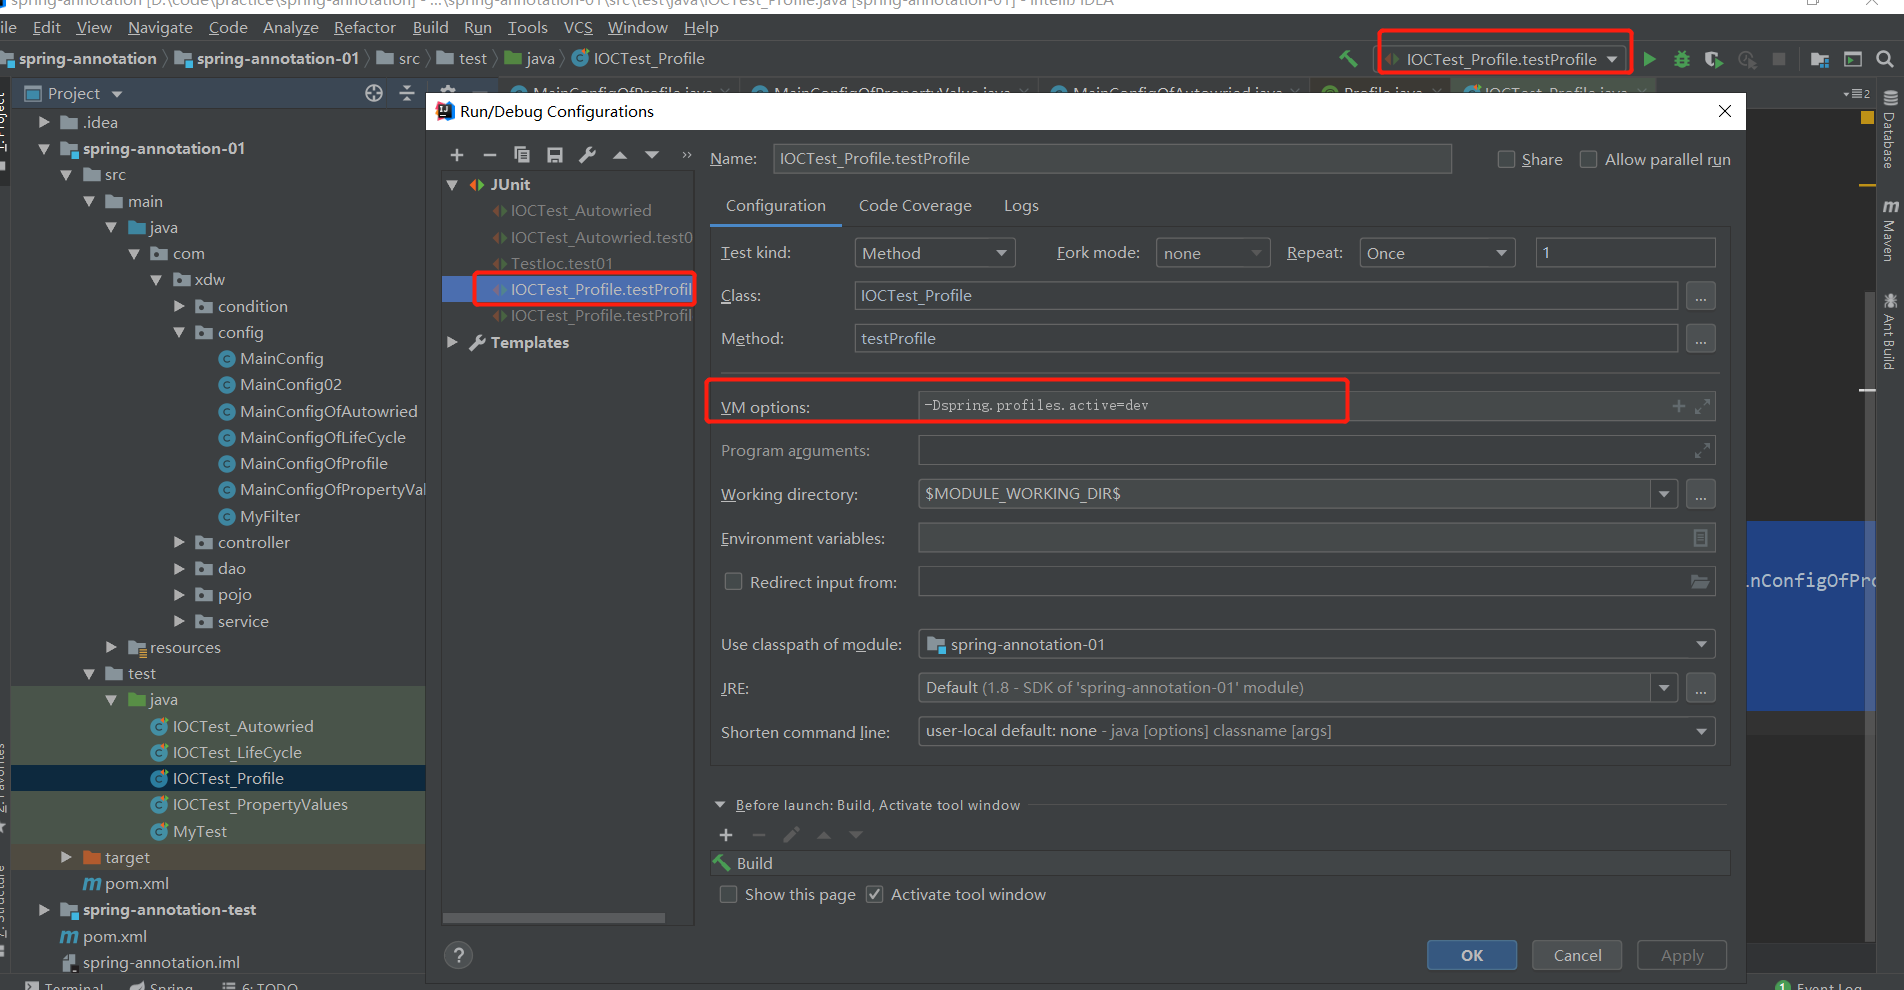Edit environment variables list icon
1904x990 pixels.
click(1700, 538)
